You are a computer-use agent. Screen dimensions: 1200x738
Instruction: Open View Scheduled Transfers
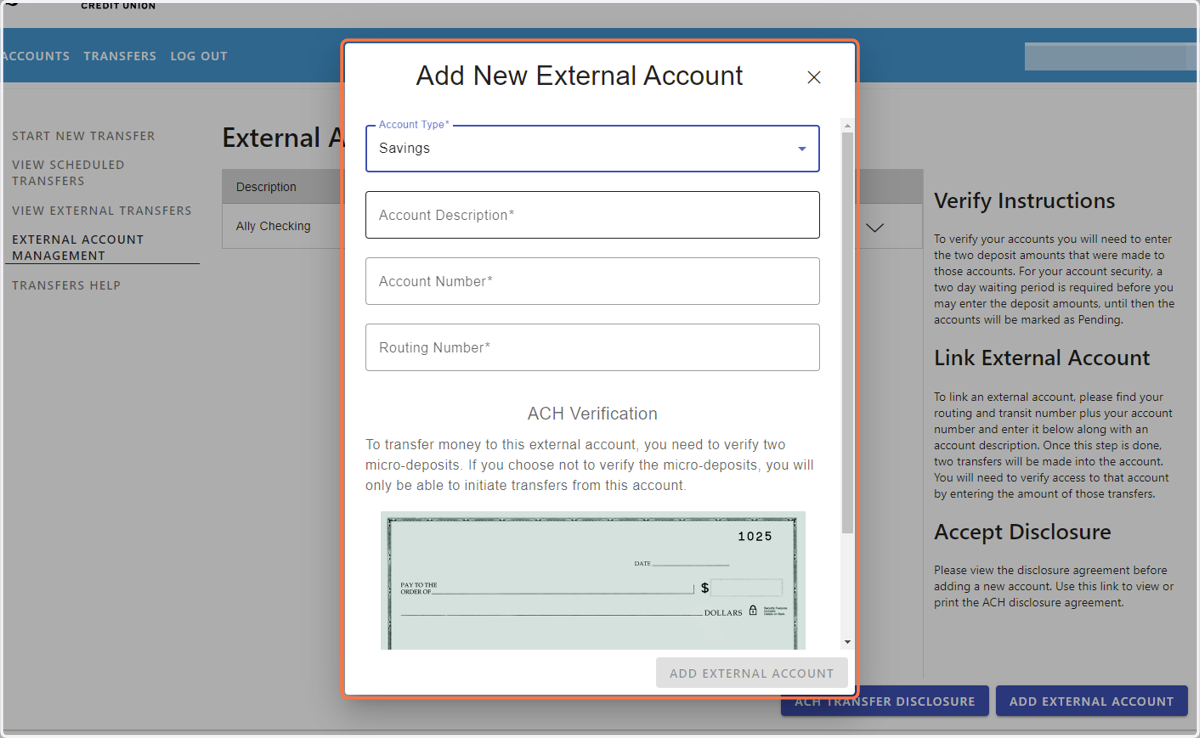(68, 173)
